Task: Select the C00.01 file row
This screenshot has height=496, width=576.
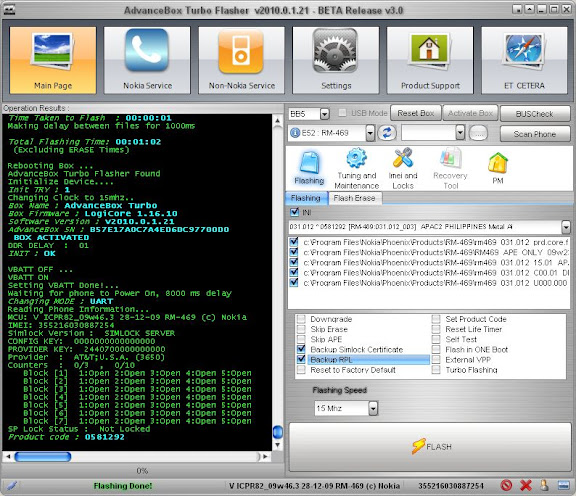Action: point(428,273)
